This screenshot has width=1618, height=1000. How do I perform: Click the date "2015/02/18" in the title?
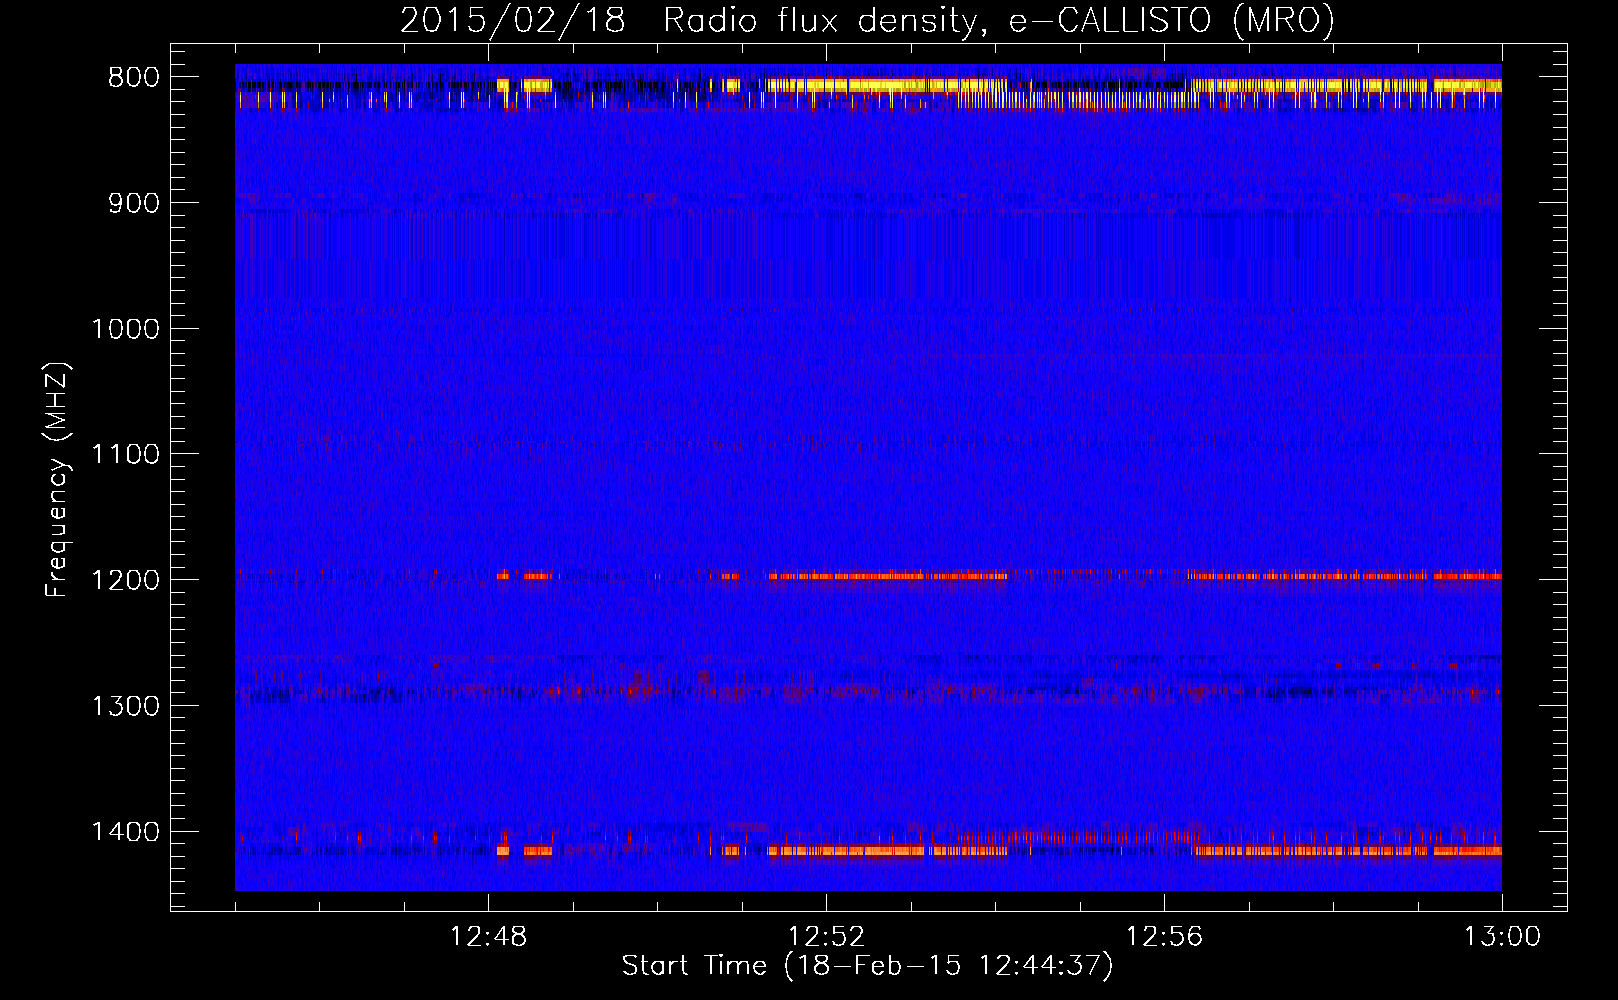(x=513, y=20)
